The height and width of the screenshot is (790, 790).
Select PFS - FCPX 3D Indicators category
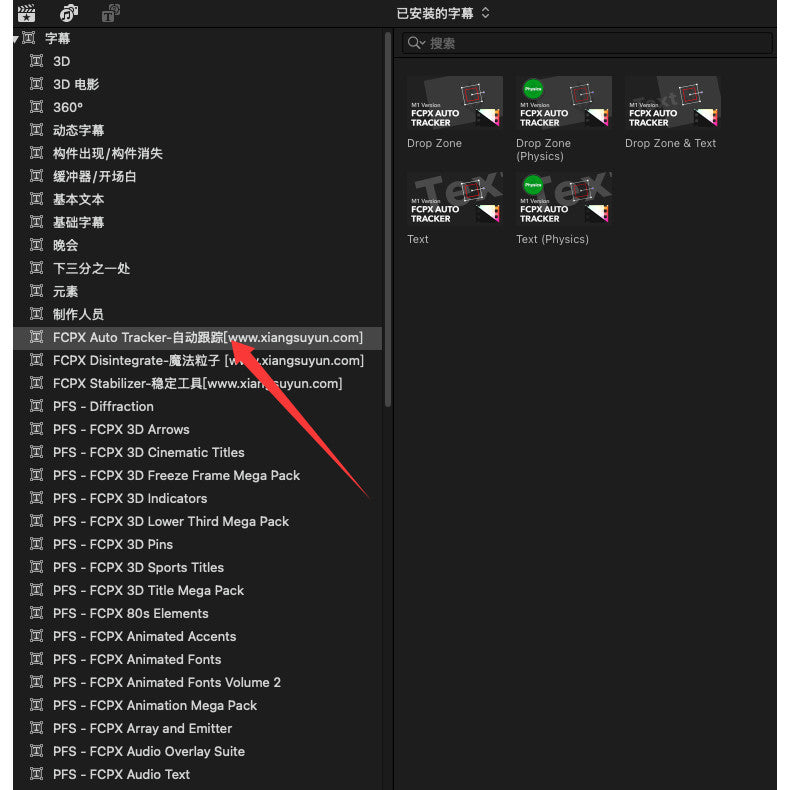(x=198, y=498)
